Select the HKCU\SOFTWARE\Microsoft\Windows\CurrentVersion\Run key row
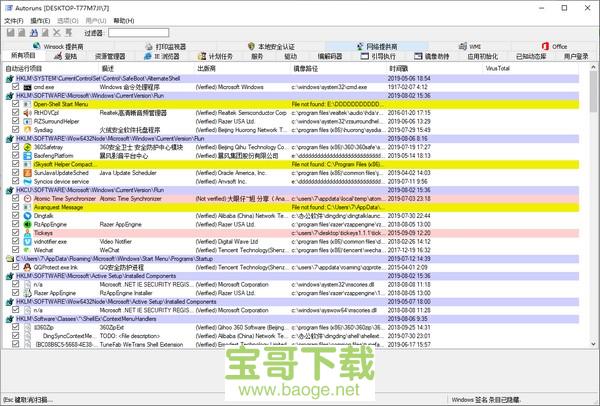Screen dimensions: 600x406 tap(292, 190)
